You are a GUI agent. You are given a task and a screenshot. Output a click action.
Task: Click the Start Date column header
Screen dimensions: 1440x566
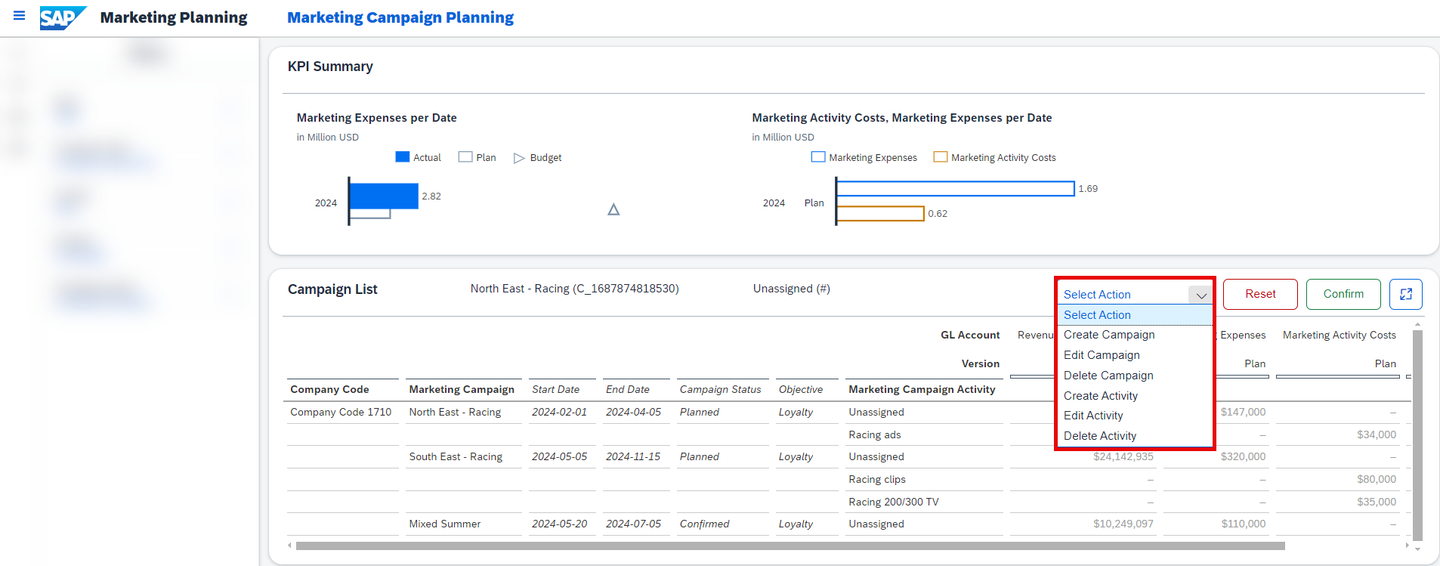point(556,390)
